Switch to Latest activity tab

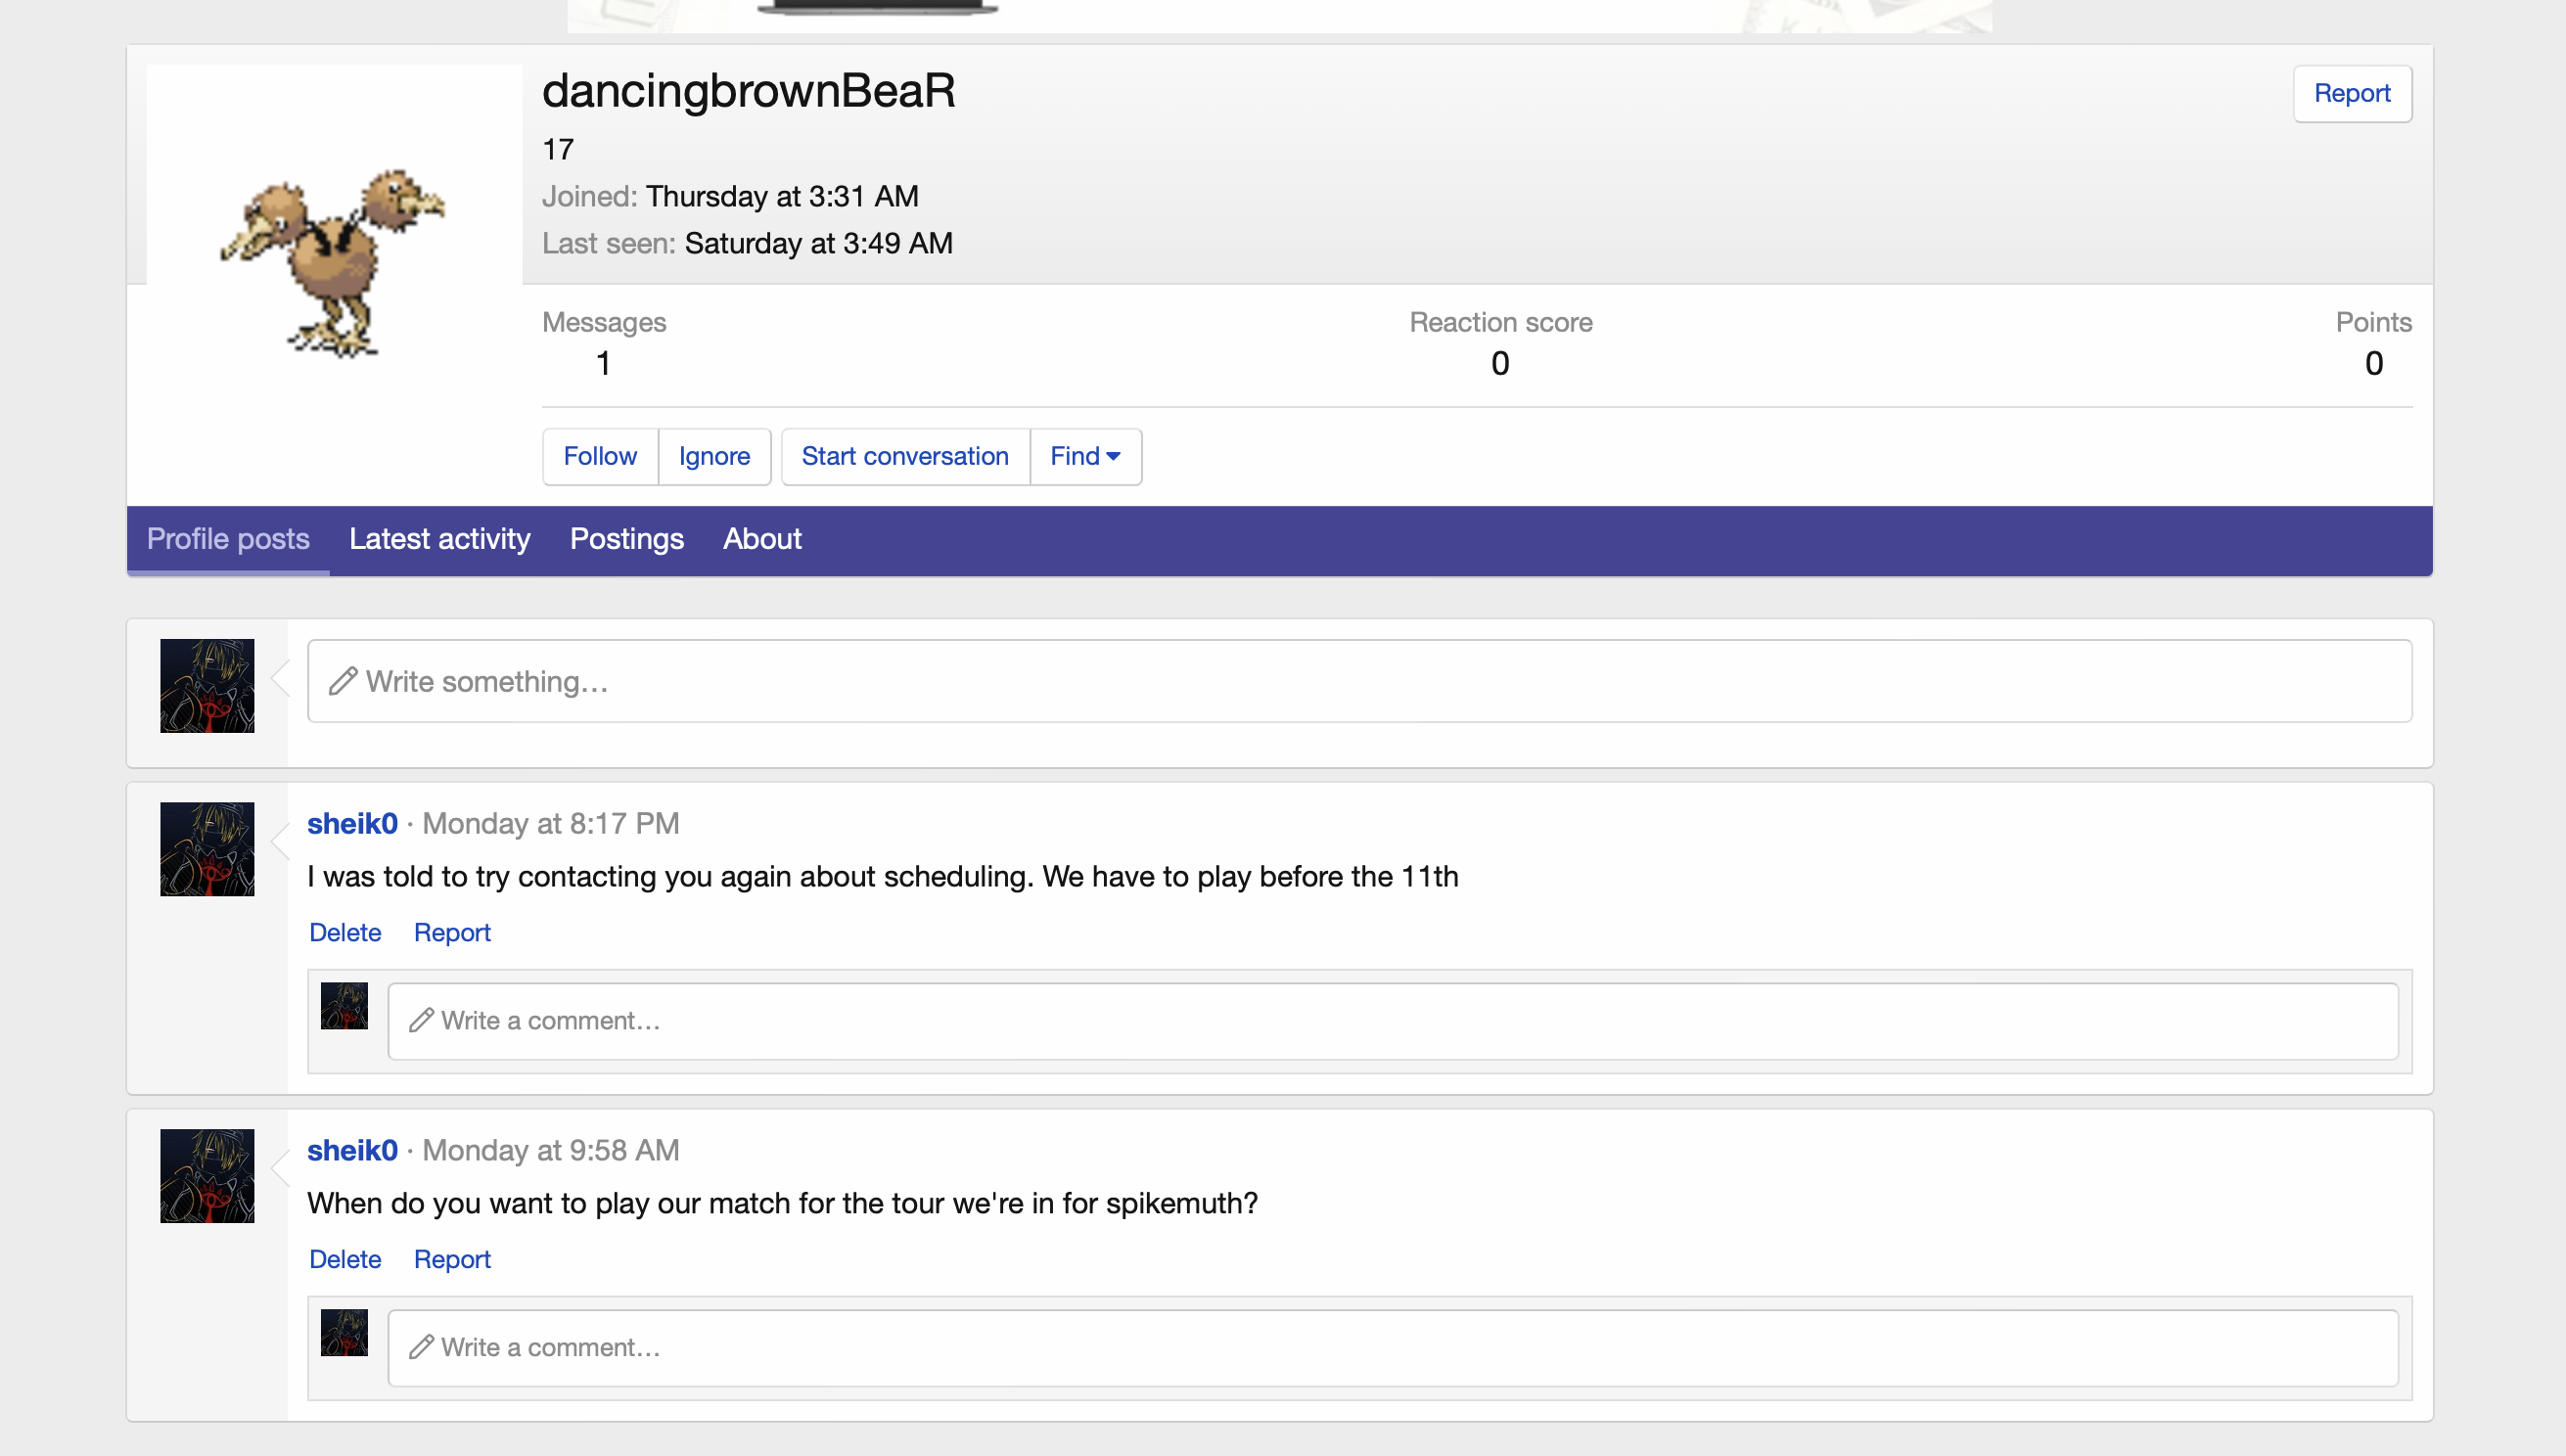click(440, 539)
